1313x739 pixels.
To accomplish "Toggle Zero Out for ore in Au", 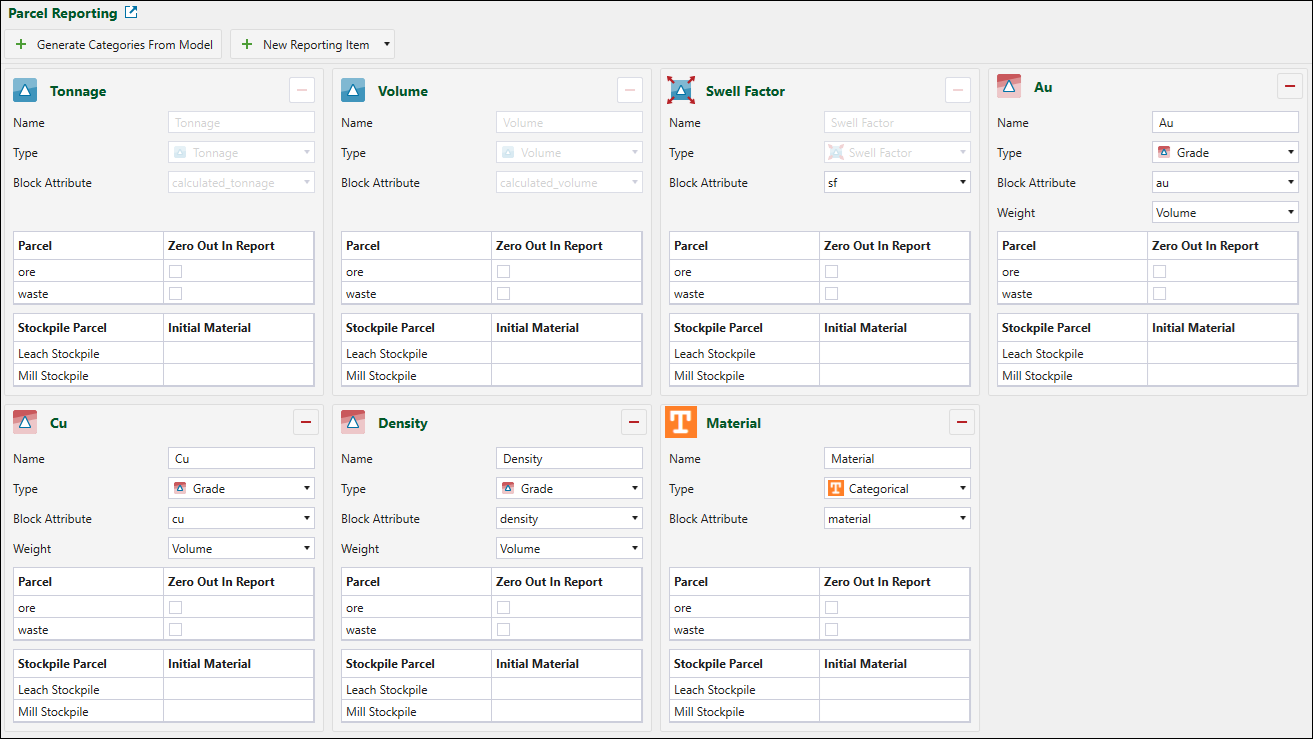I will [1159, 271].
